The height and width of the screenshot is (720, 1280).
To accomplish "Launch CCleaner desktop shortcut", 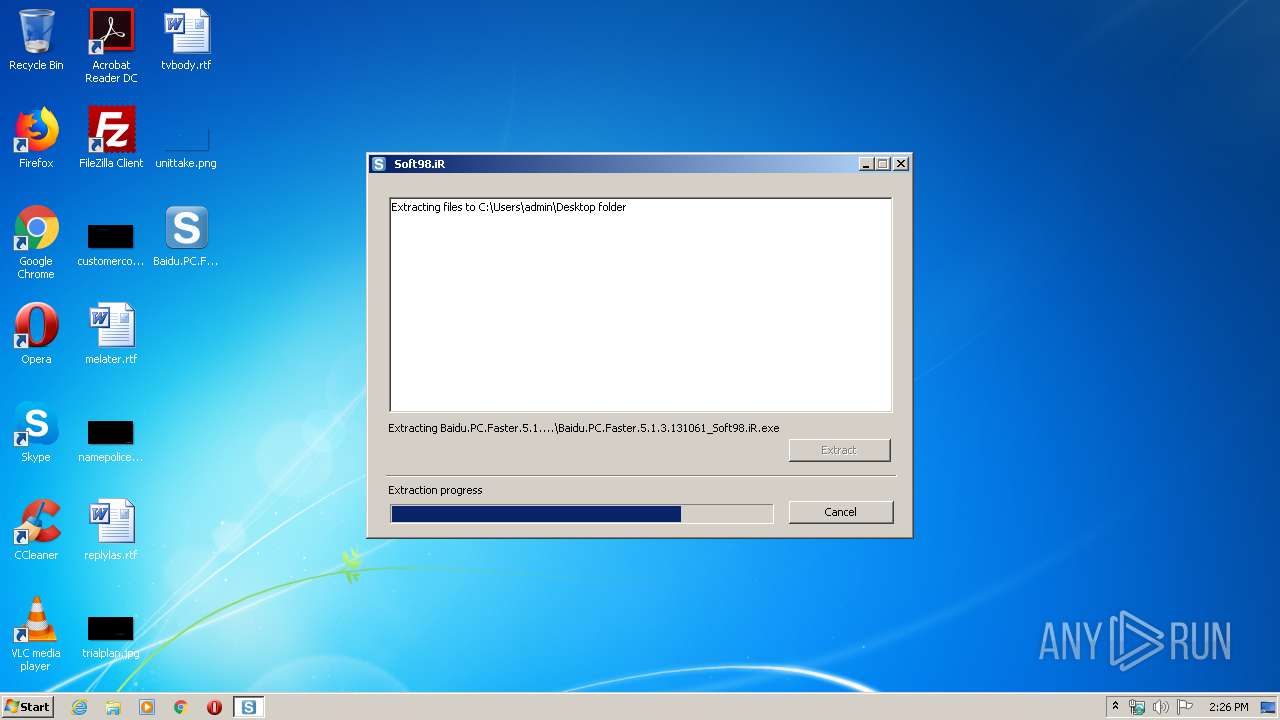I will 36,530.
